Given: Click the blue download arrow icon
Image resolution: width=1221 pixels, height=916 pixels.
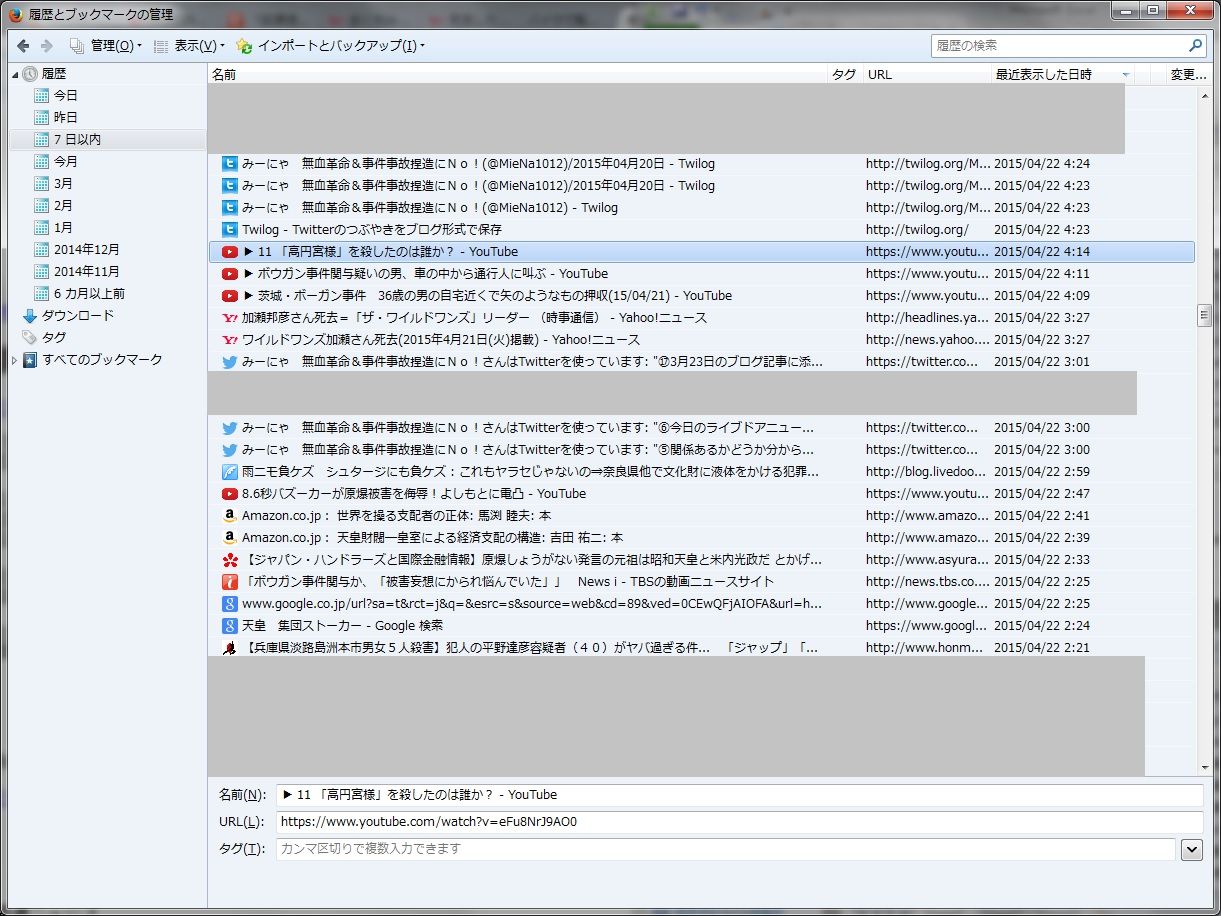Looking at the screenshot, I should pyautogui.click(x=30, y=316).
